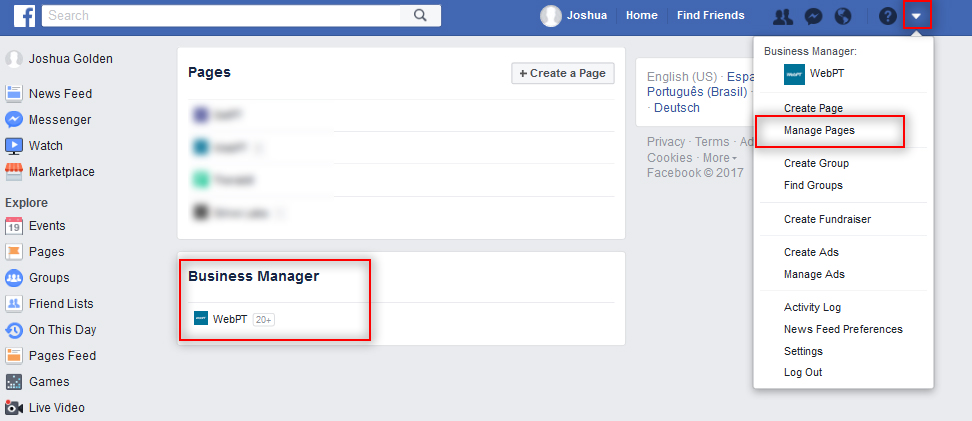Click WebPT logo in Business Manager card
The image size is (972, 421).
click(x=201, y=319)
